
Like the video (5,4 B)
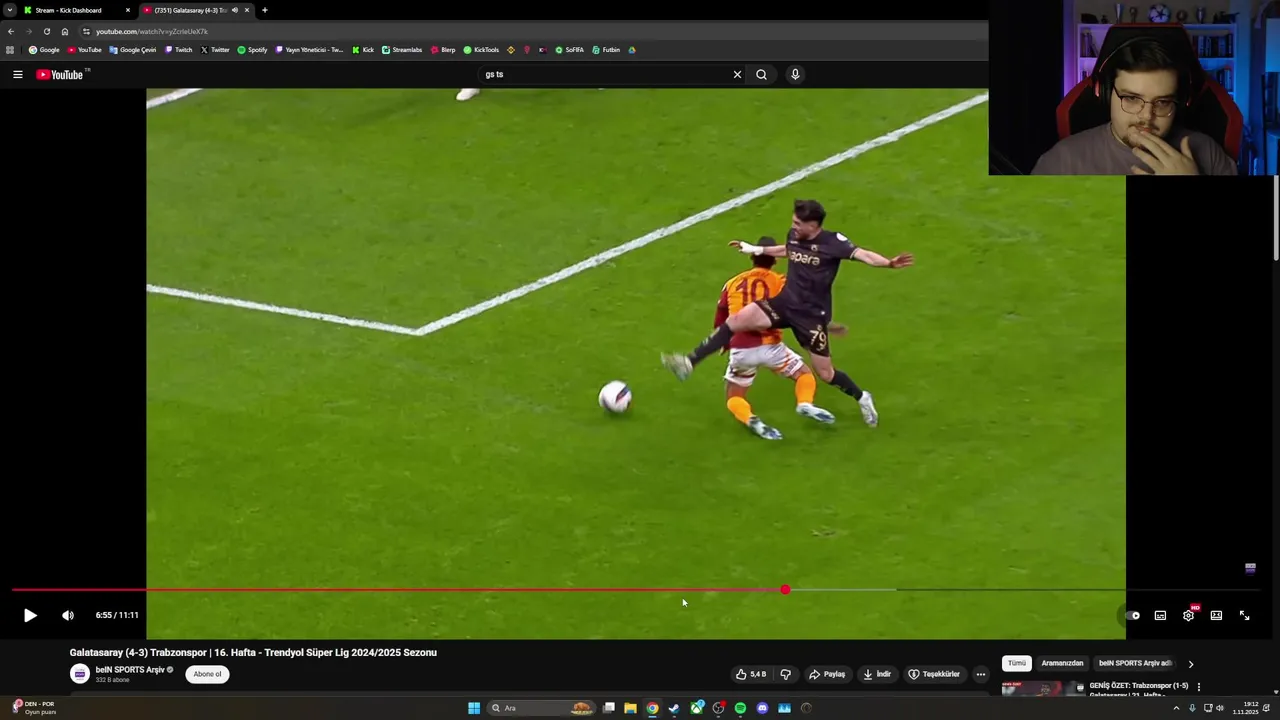click(752, 674)
